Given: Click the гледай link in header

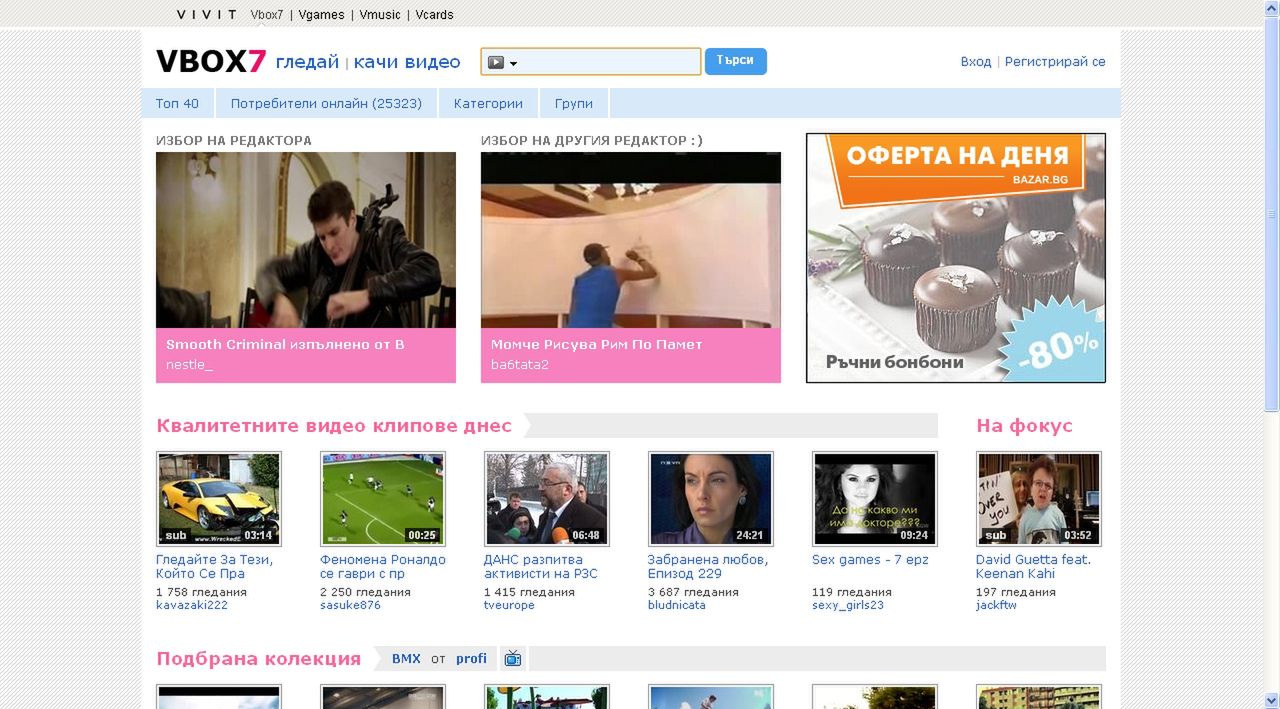Looking at the screenshot, I should point(307,62).
